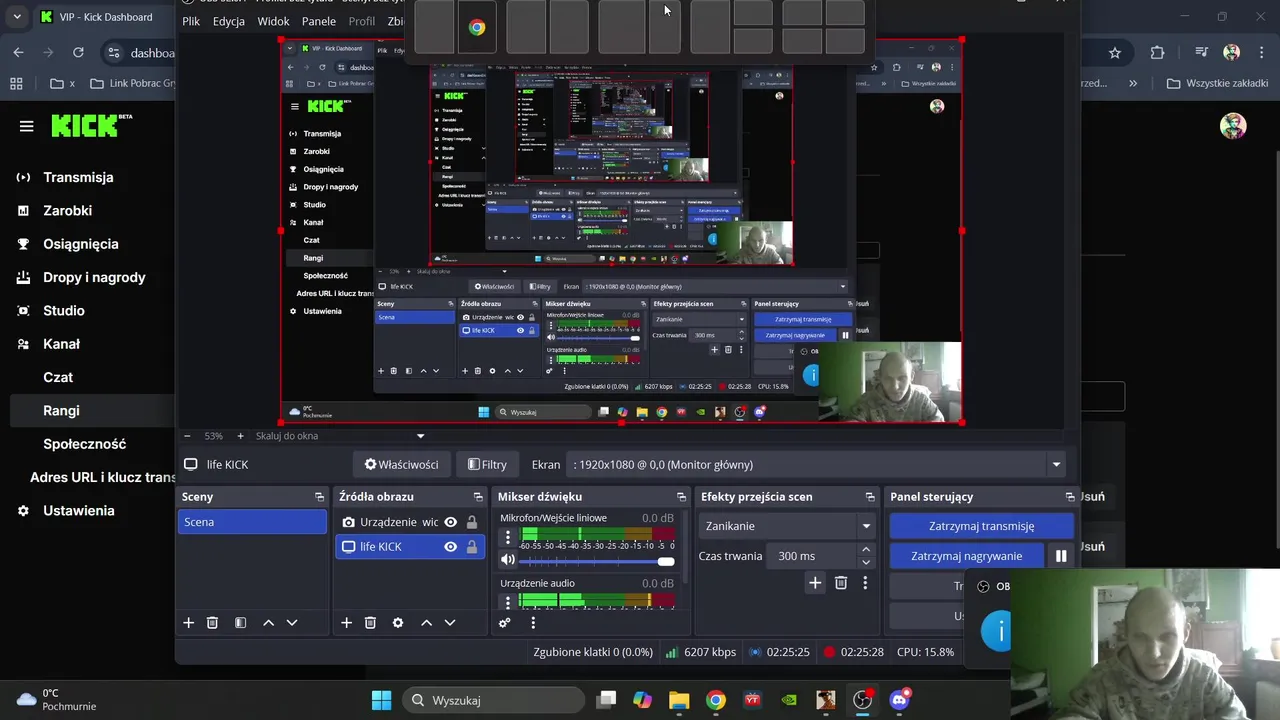Open Windows Start menu

coord(381,700)
